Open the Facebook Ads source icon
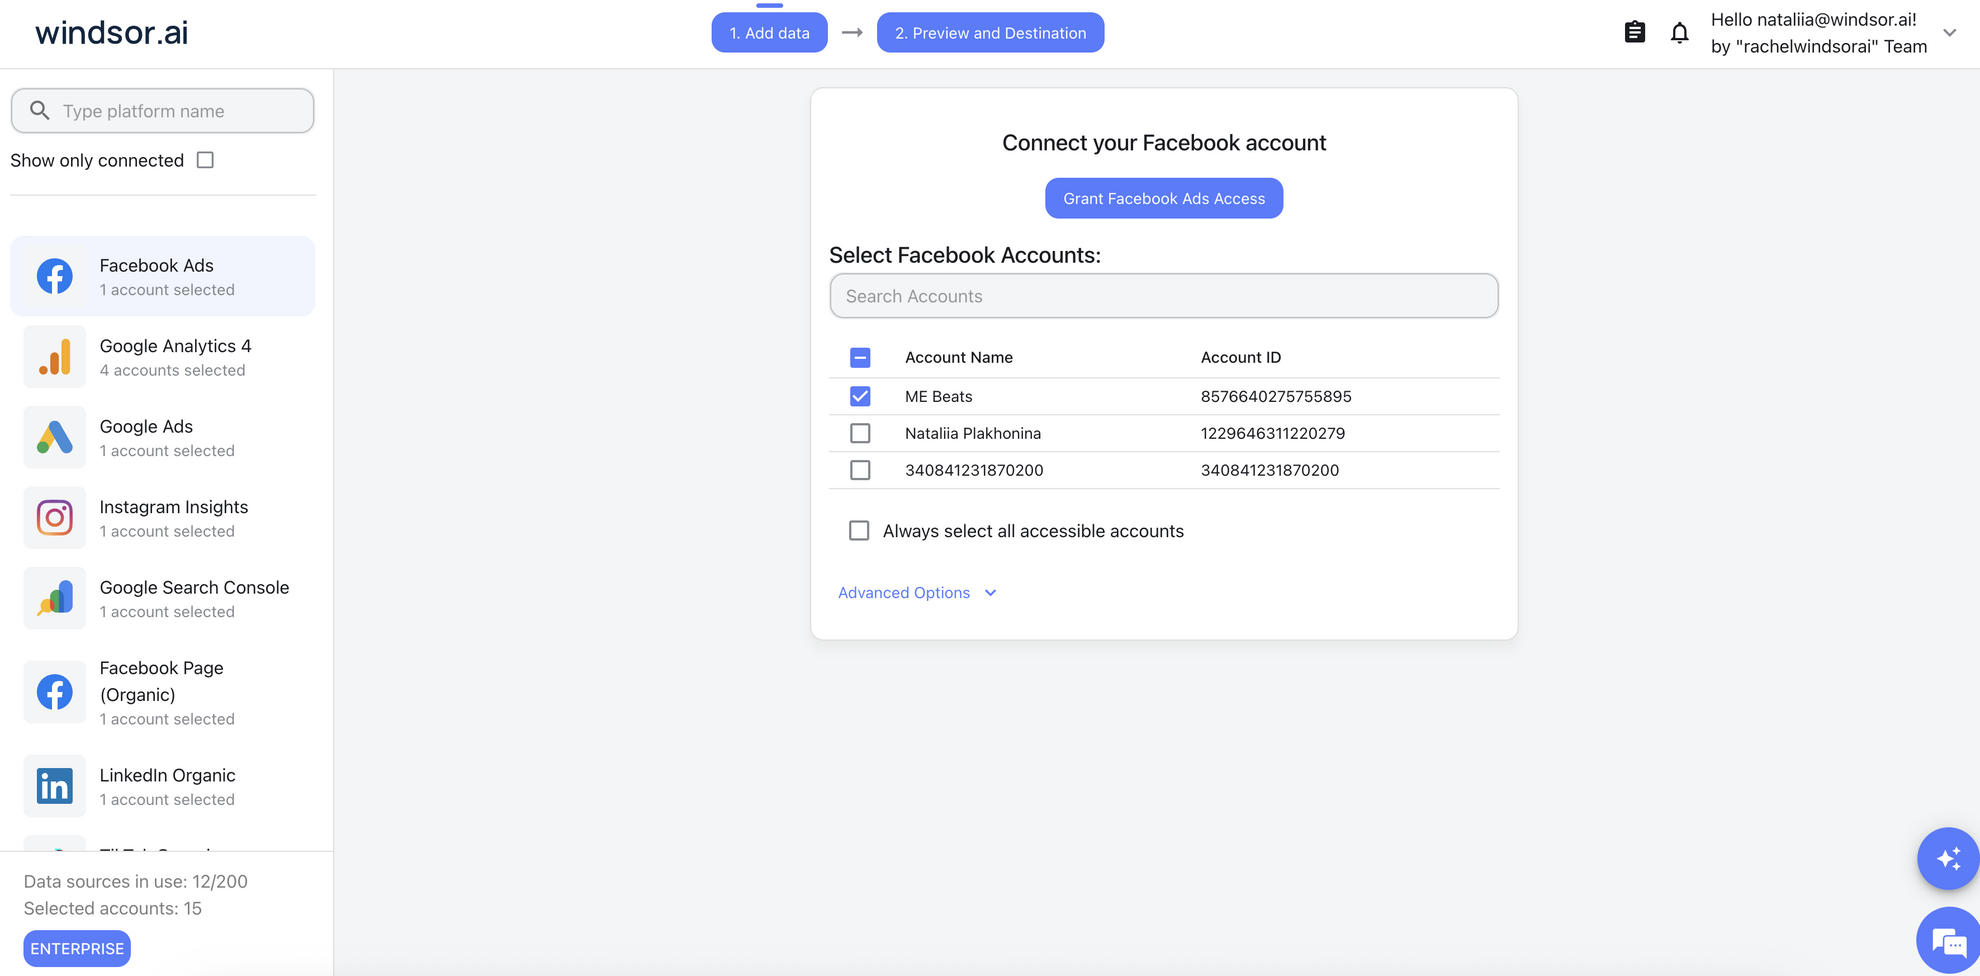Viewport: 1980px width, 976px height. coord(55,276)
